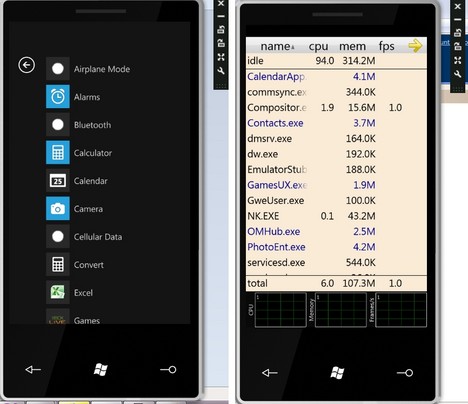
Task: Rotate emulator using upper rotate icon on right toolbar
Action: pos(458,33)
